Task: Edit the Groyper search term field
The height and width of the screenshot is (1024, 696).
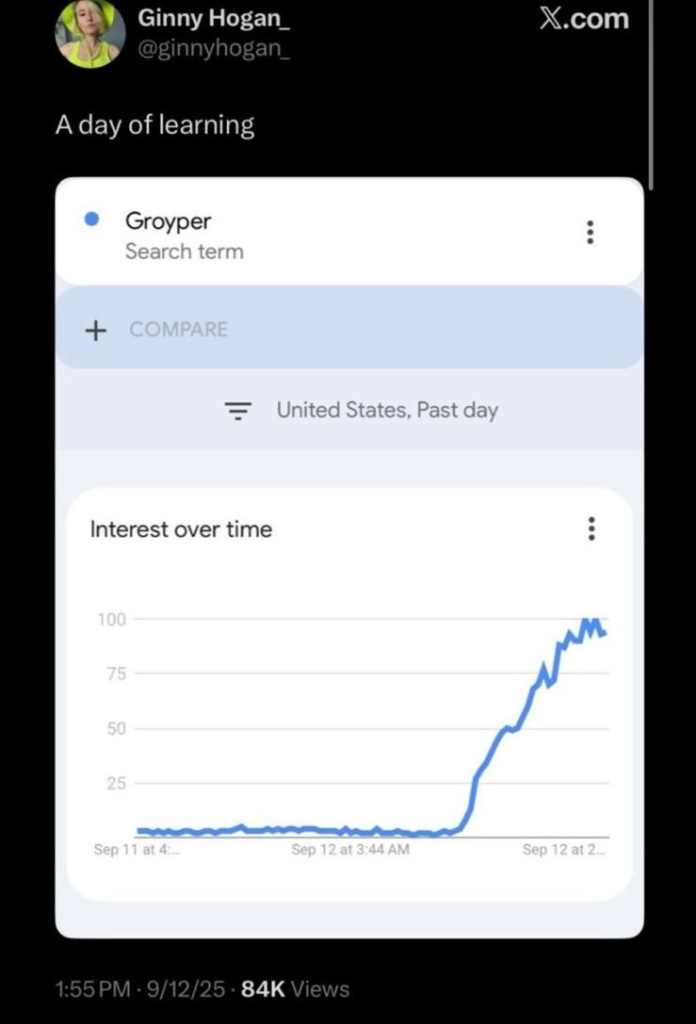Action: pos(349,232)
